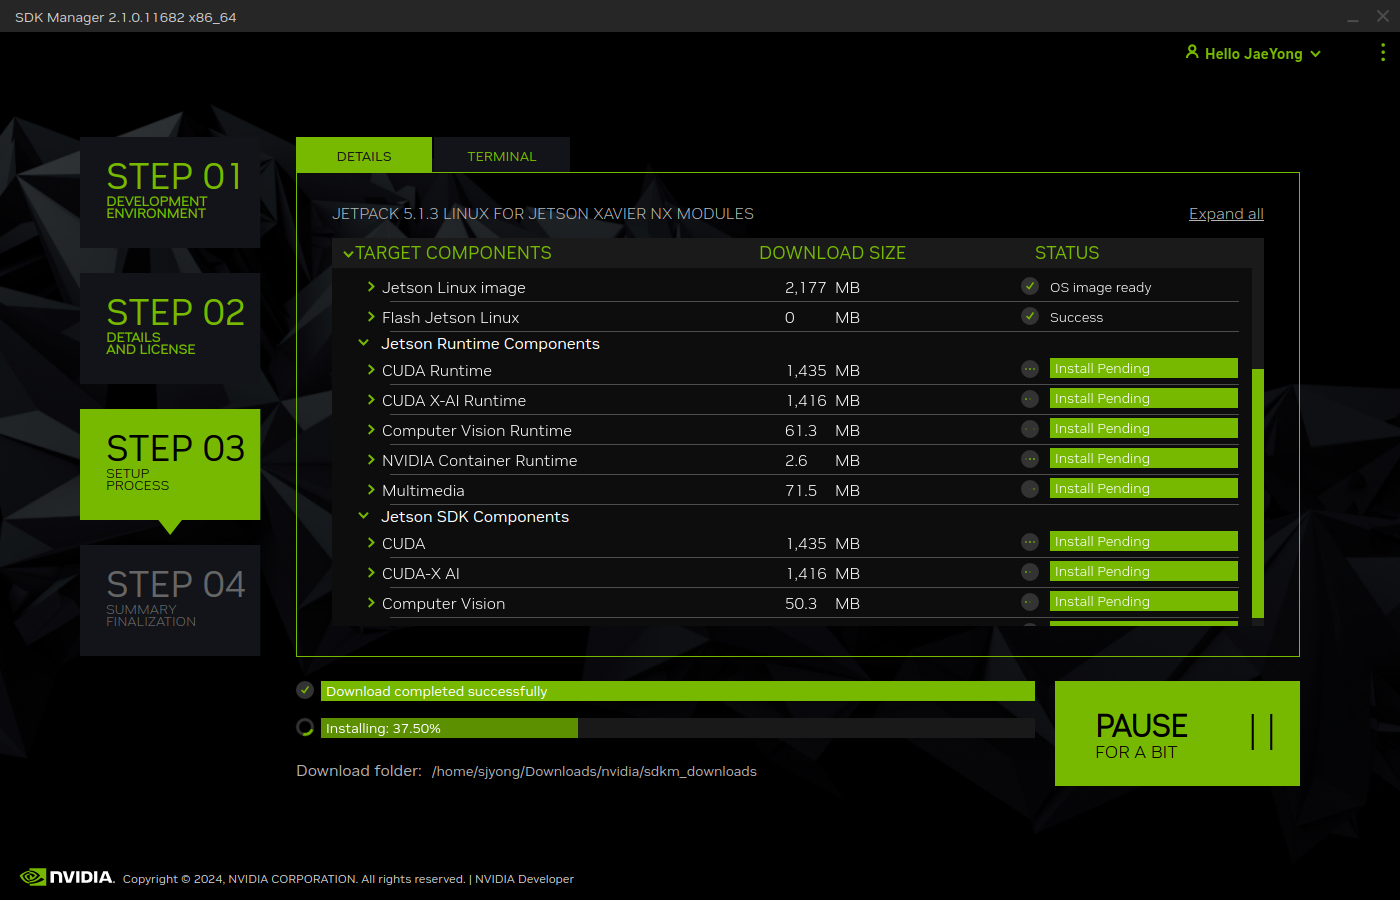Go to STEP 01 Development Environment
Image resolution: width=1400 pixels, height=900 pixels.
coord(170,192)
